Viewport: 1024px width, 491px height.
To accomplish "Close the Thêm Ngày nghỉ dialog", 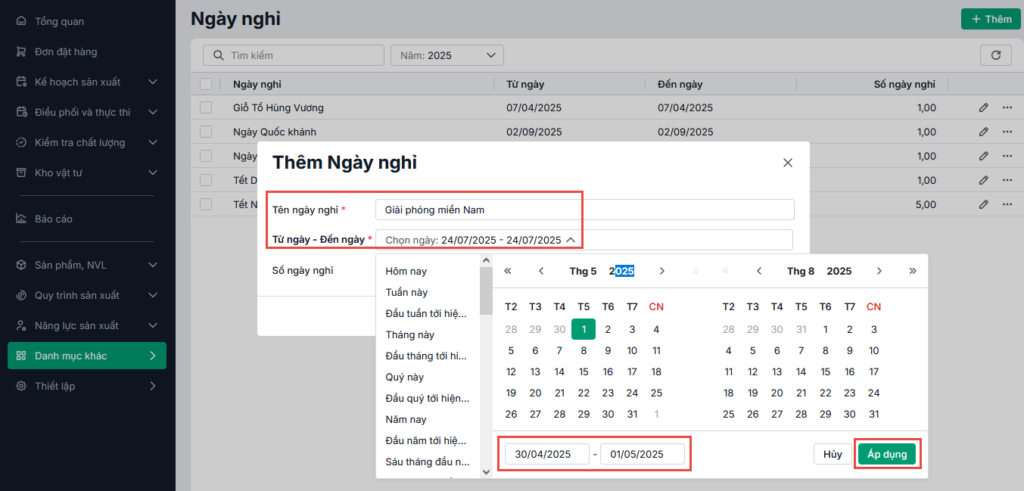I will coord(787,163).
